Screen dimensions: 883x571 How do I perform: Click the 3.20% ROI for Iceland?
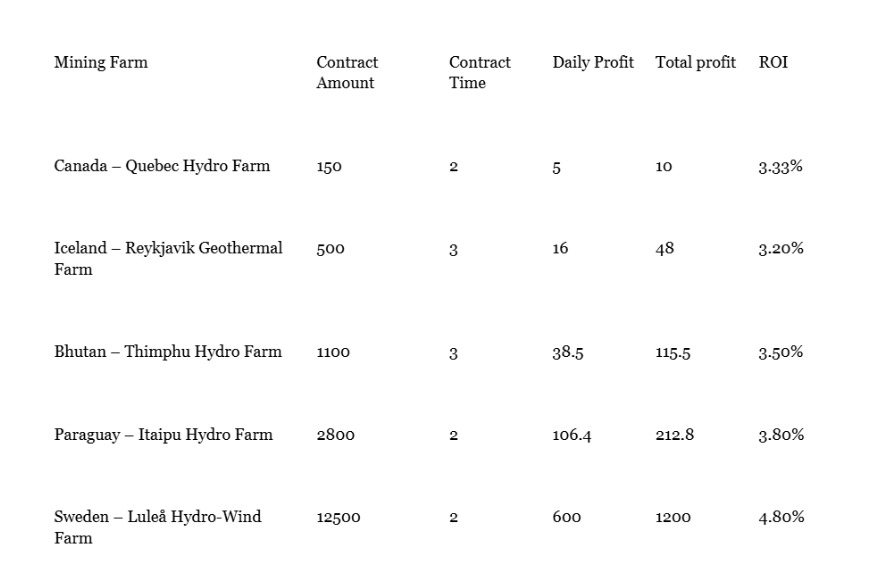780,249
